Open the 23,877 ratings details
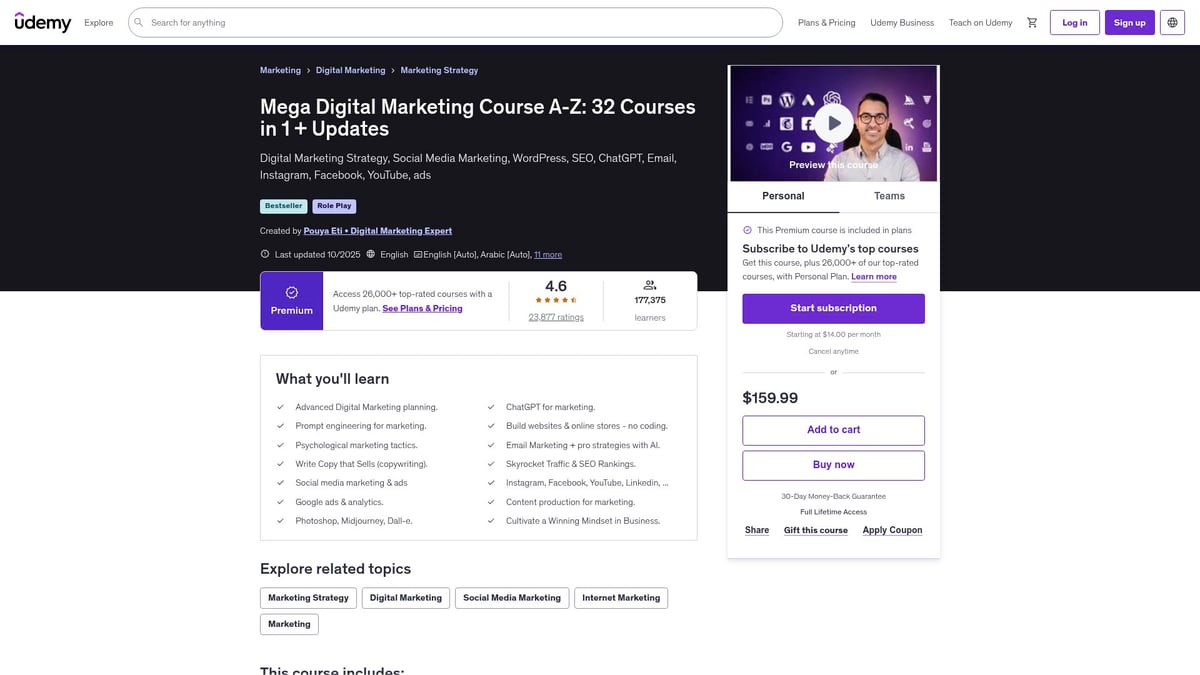The width and height of the screenshot is (1200, 675). [556, 316]
